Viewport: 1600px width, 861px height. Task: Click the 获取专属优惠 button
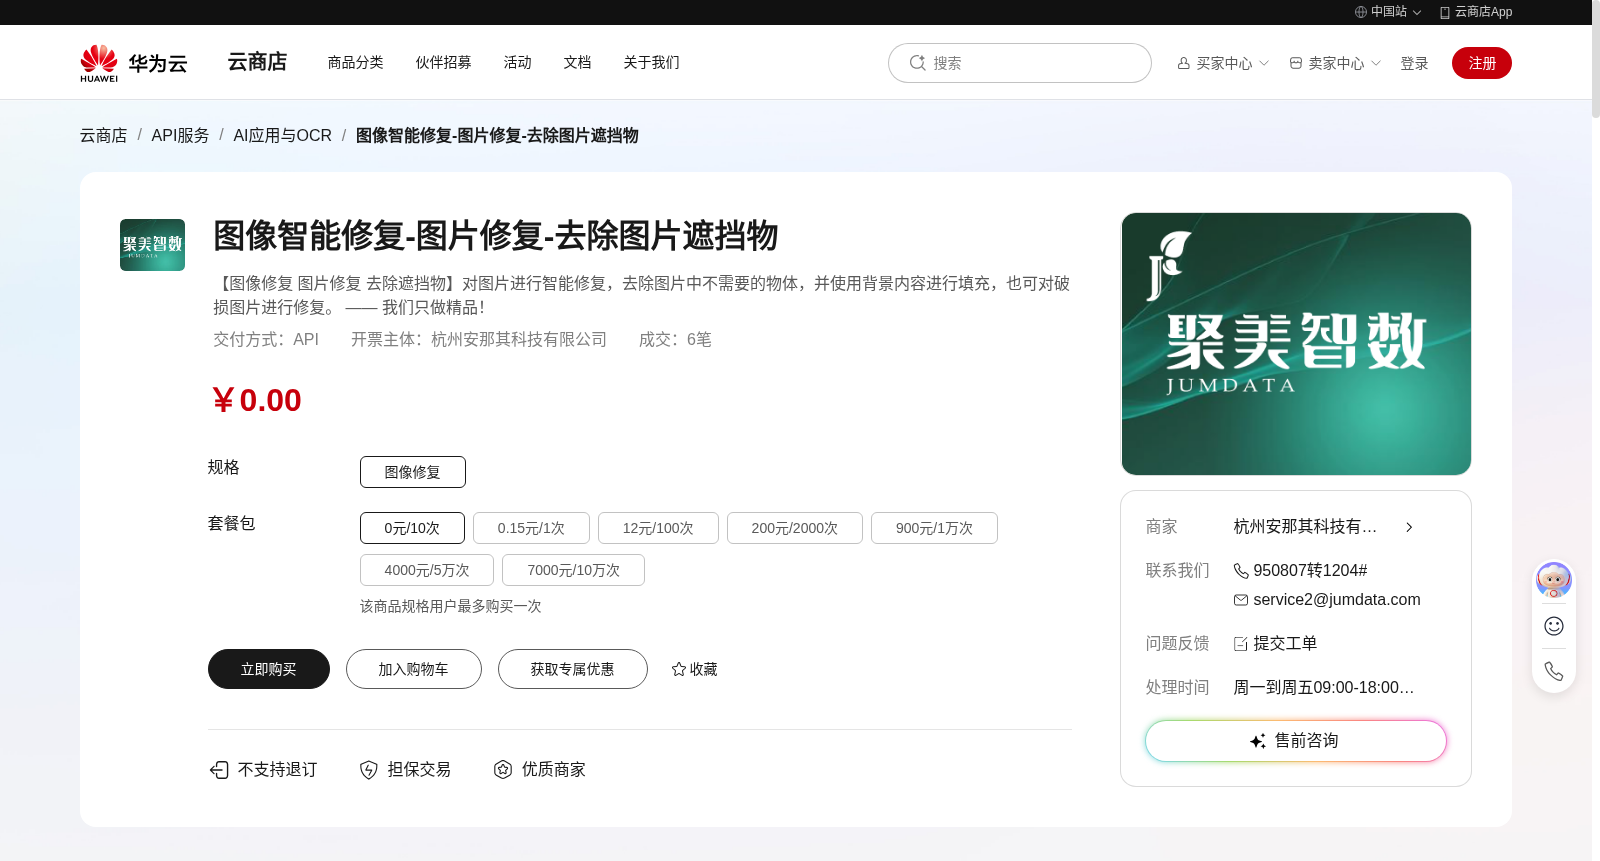point(573,669)
